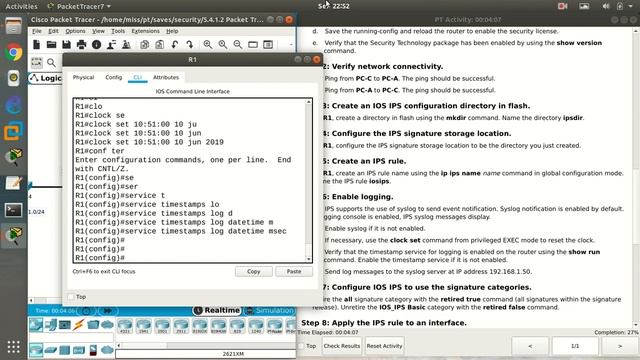Screen dimensions: 640x360
Task: Select End Devices category icon
Action: pyautogui.click(x=51, y=325)
